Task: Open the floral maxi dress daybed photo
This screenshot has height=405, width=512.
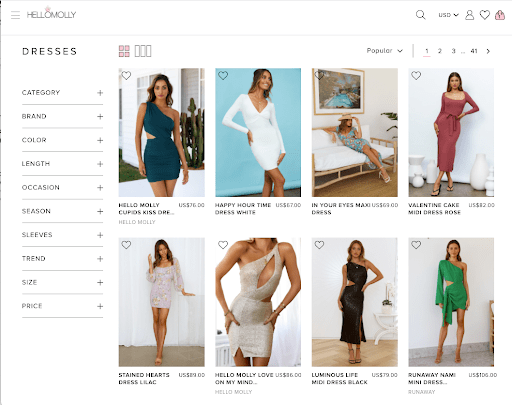Action: pyautogui.click(x=355, y=132)
